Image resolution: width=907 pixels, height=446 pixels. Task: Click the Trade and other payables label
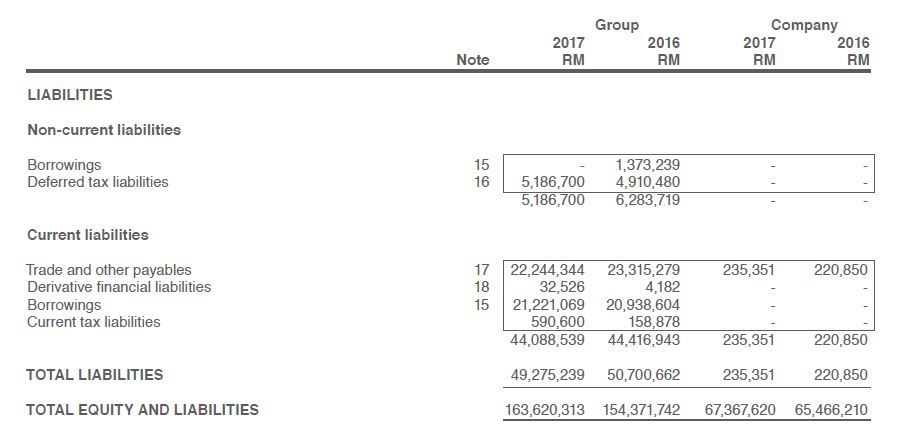click(108, 270)
